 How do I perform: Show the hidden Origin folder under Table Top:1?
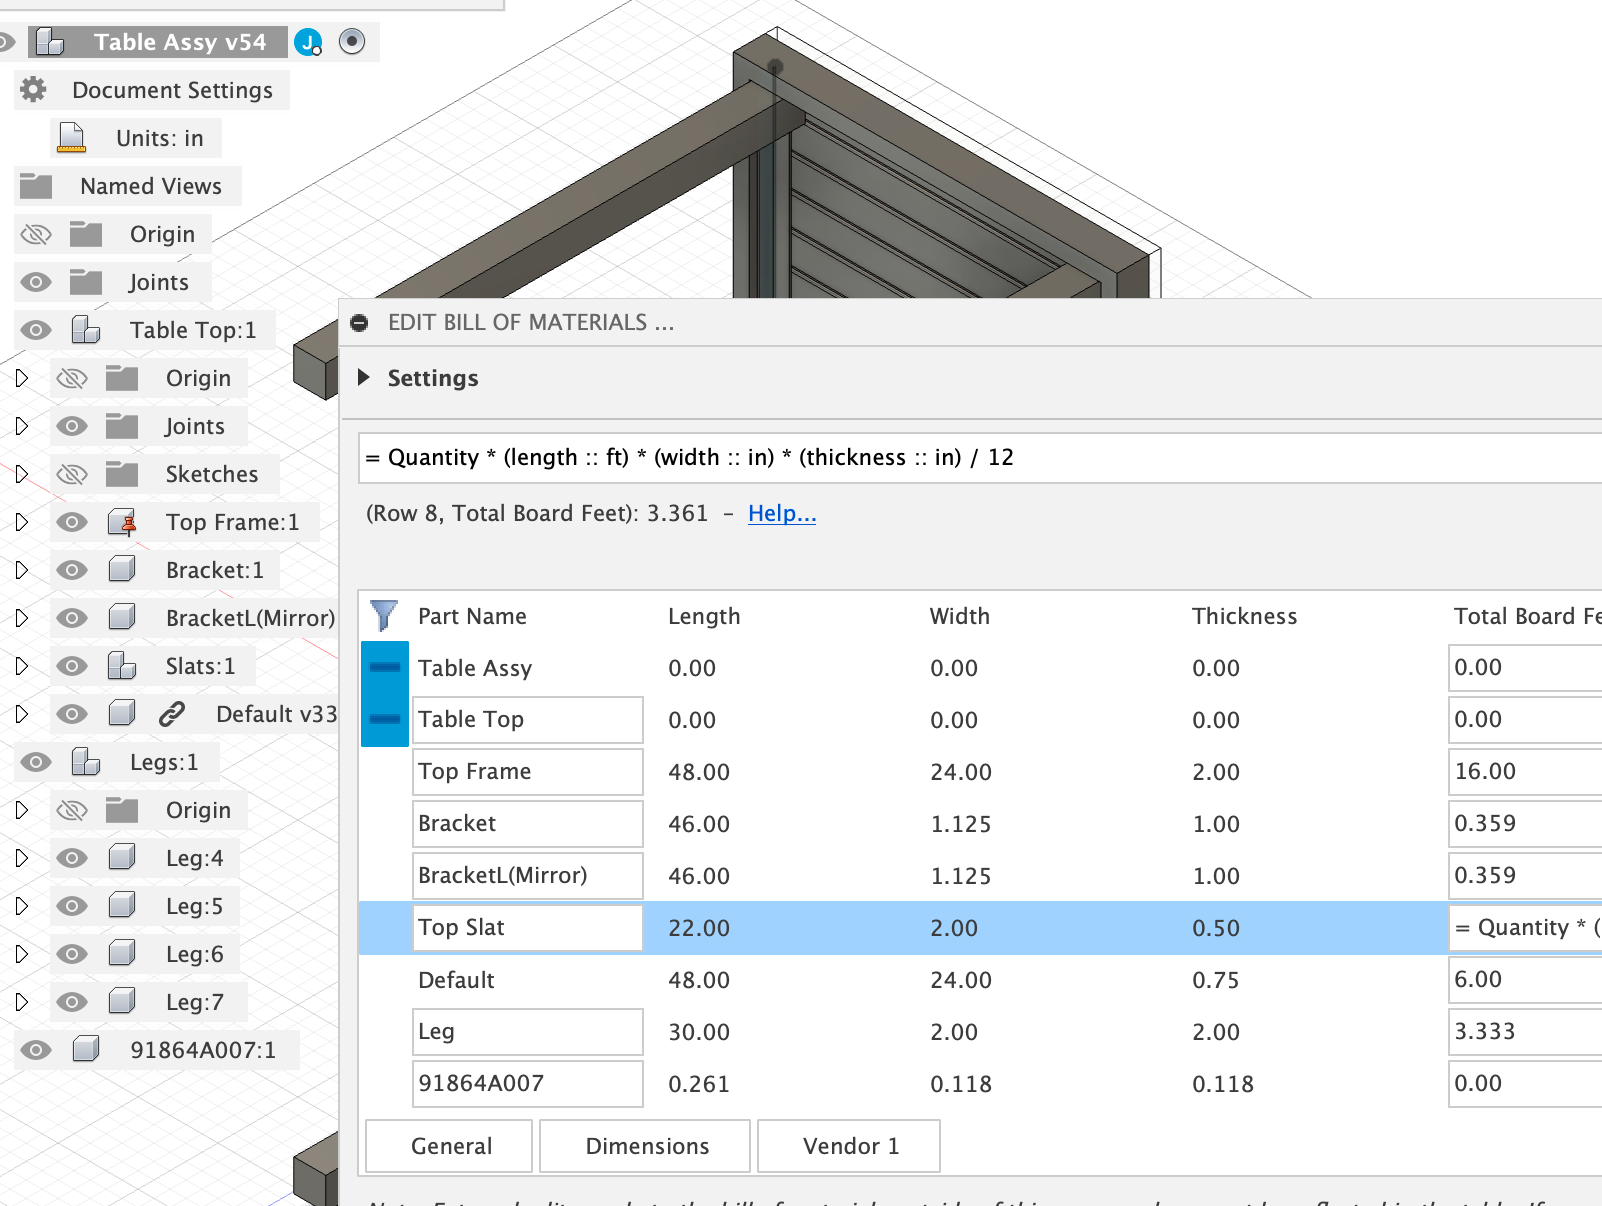click(71, 377)
